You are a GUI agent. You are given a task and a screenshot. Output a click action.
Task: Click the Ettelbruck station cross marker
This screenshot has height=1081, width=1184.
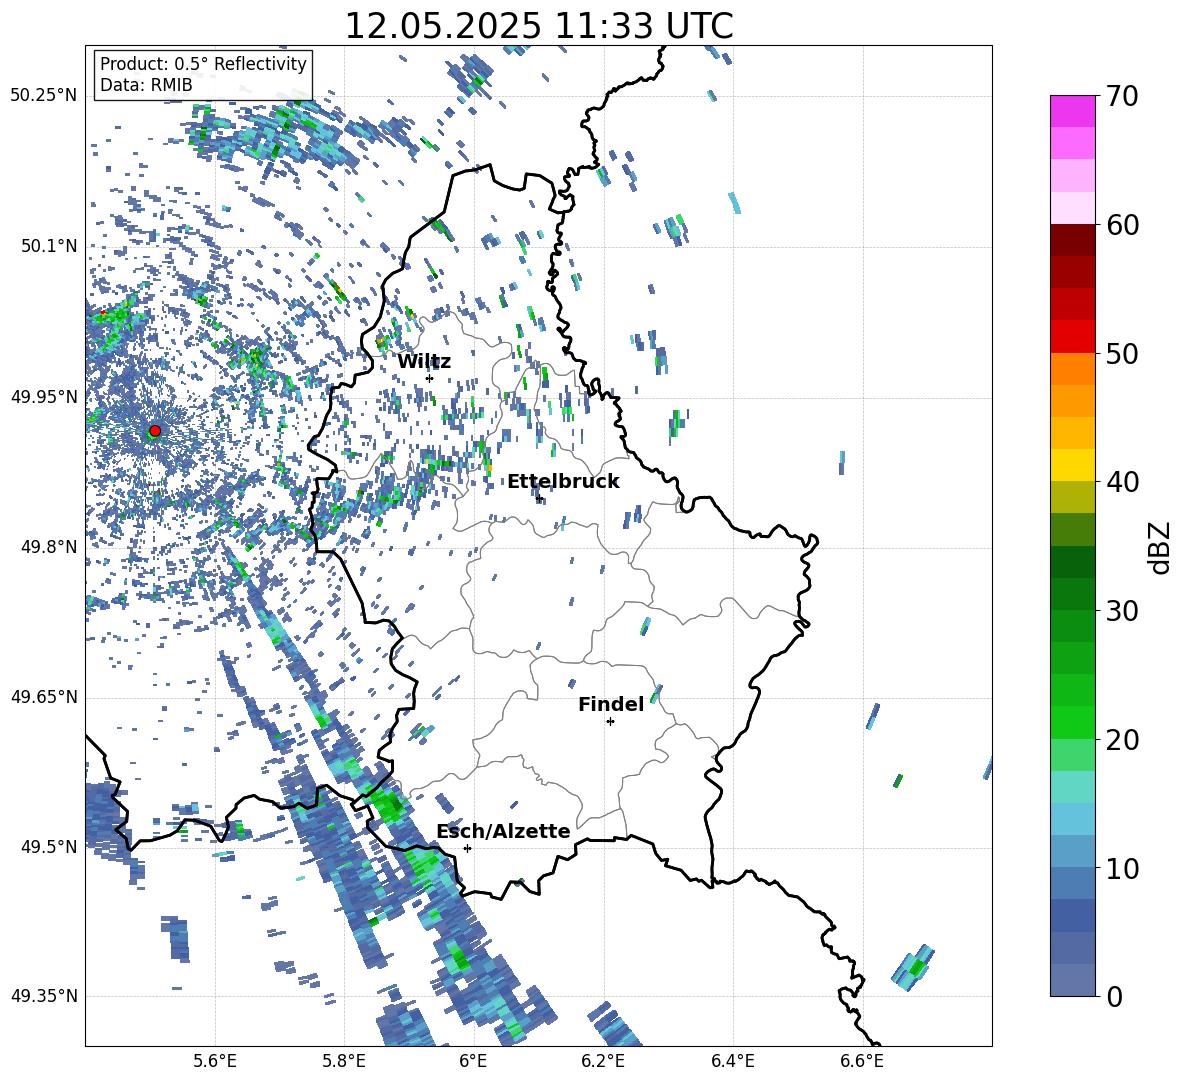pyautogui.click(x=538, y=499)
